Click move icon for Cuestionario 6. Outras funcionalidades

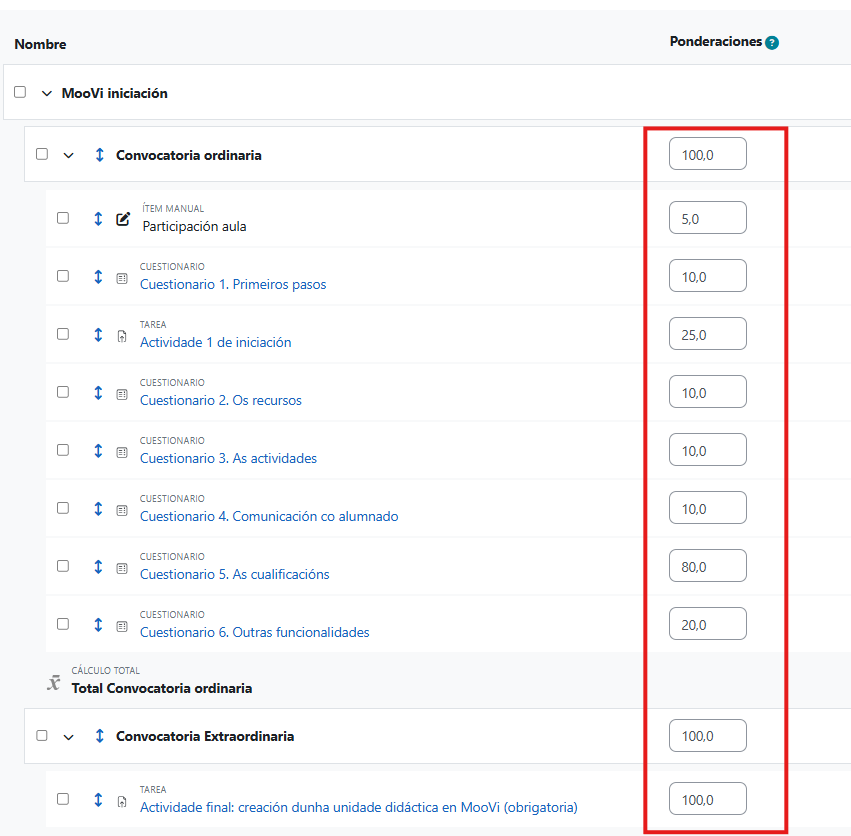[98, 624]
